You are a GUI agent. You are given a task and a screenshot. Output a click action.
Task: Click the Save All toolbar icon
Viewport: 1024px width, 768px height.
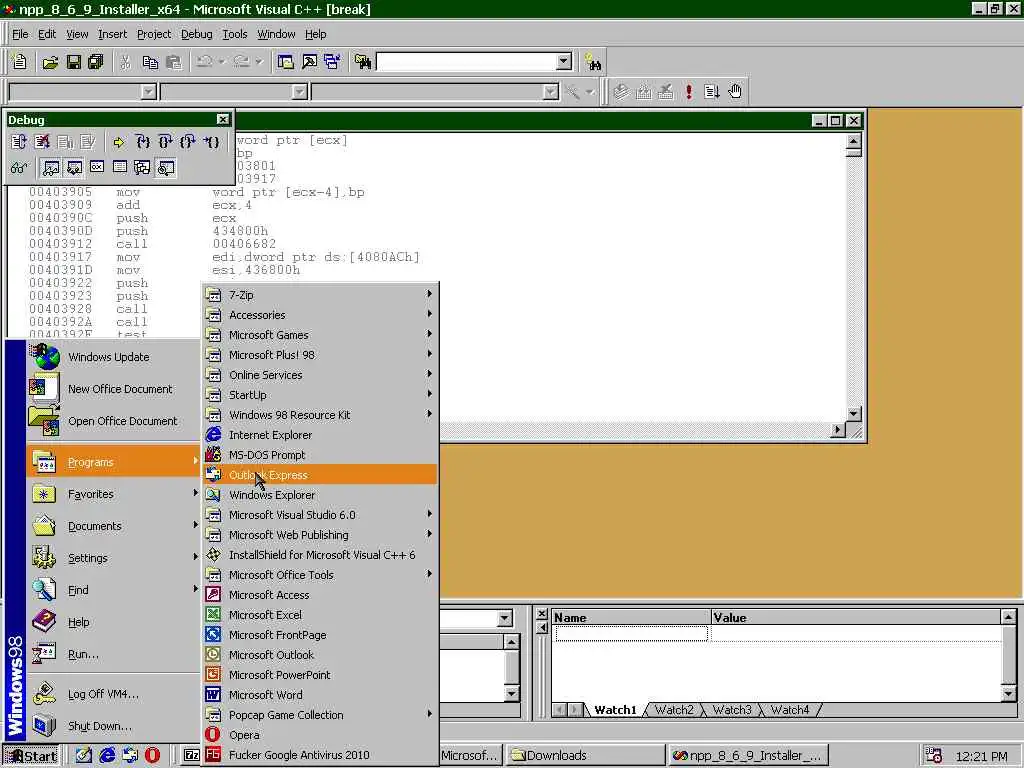pos(96,62)
